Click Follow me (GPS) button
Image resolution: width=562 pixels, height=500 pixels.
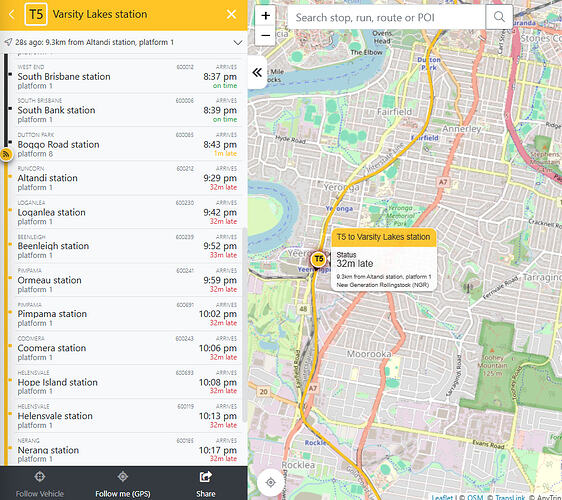point(123,484)
